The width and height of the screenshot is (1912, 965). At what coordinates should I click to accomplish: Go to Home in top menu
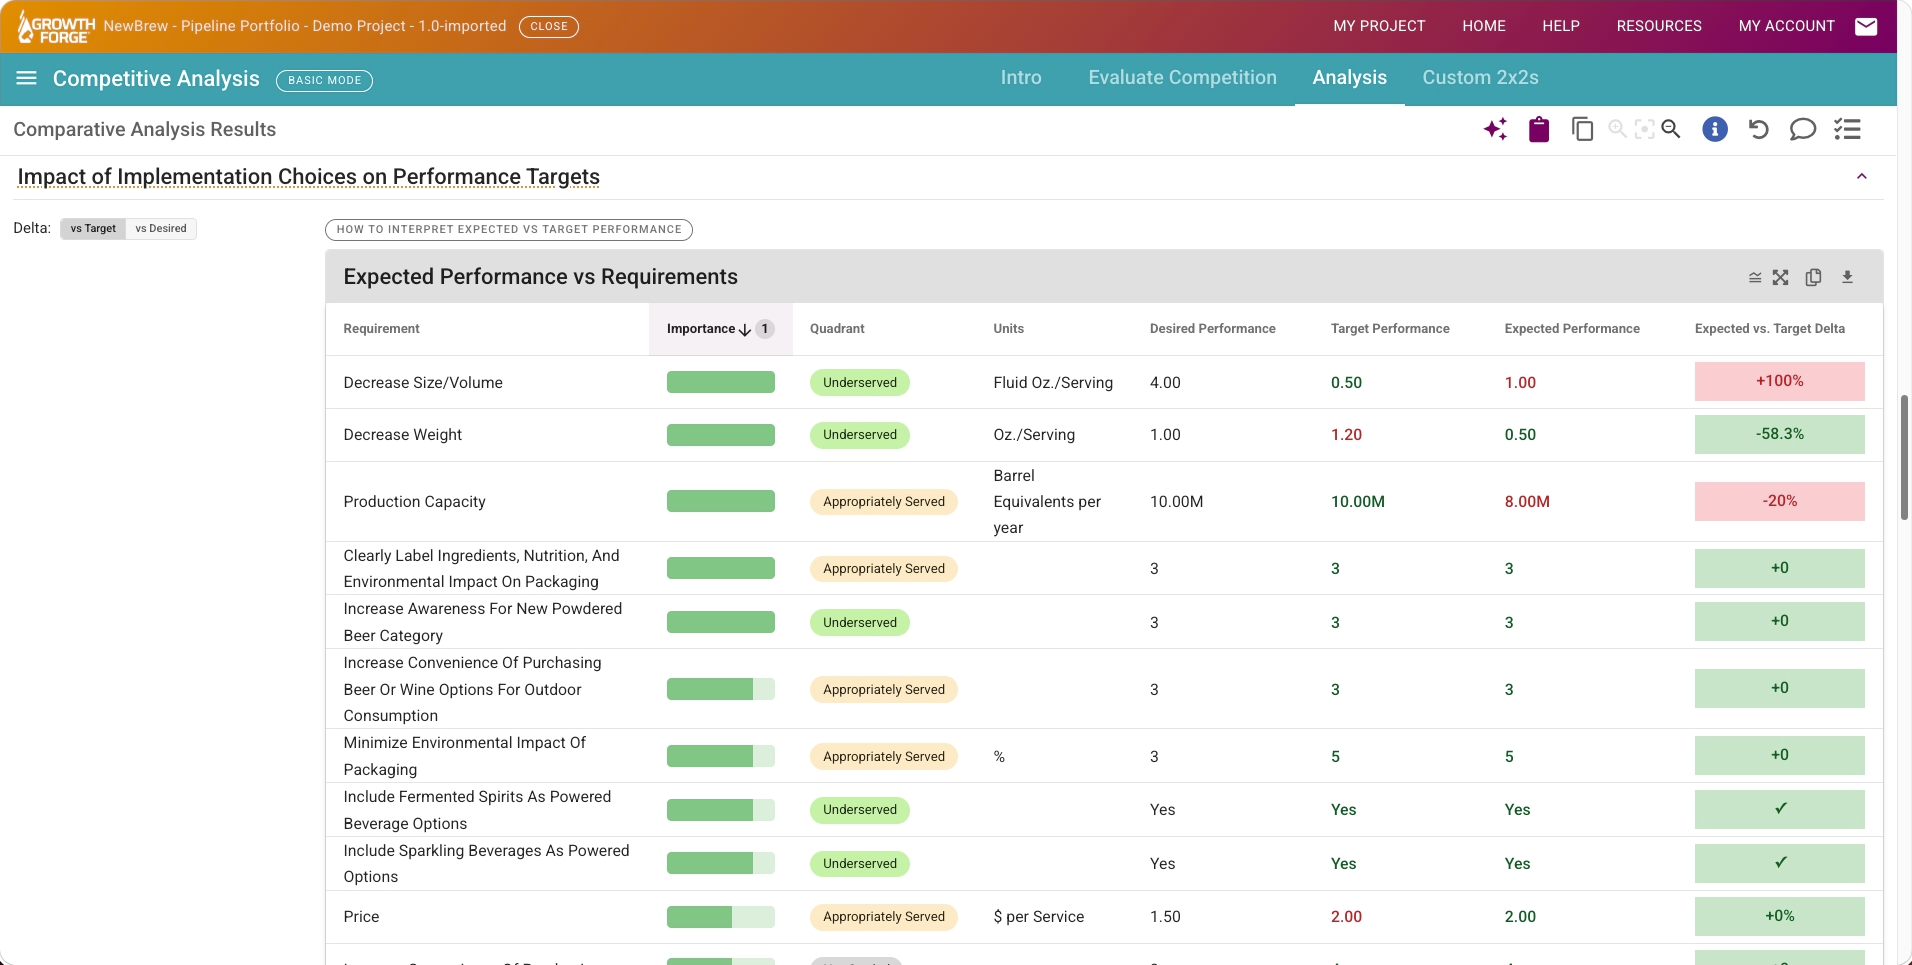point(1483,26)
